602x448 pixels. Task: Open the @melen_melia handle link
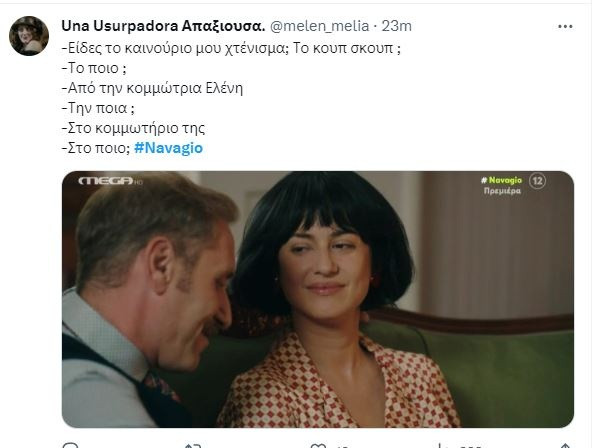click(x=319, y=26)
